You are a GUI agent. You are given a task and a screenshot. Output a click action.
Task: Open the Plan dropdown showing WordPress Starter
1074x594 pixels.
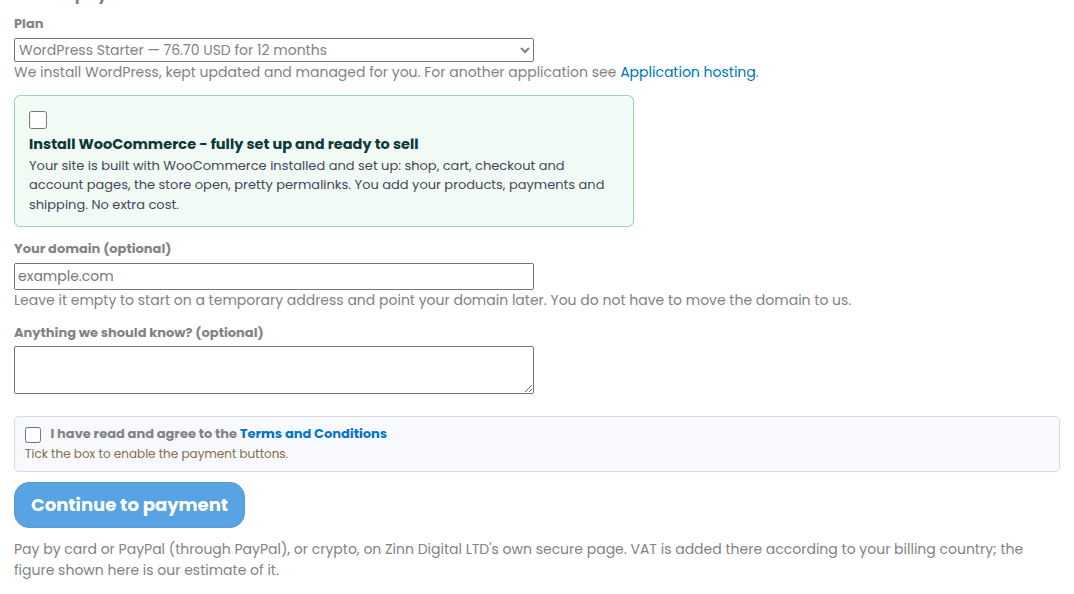point(273,50)
